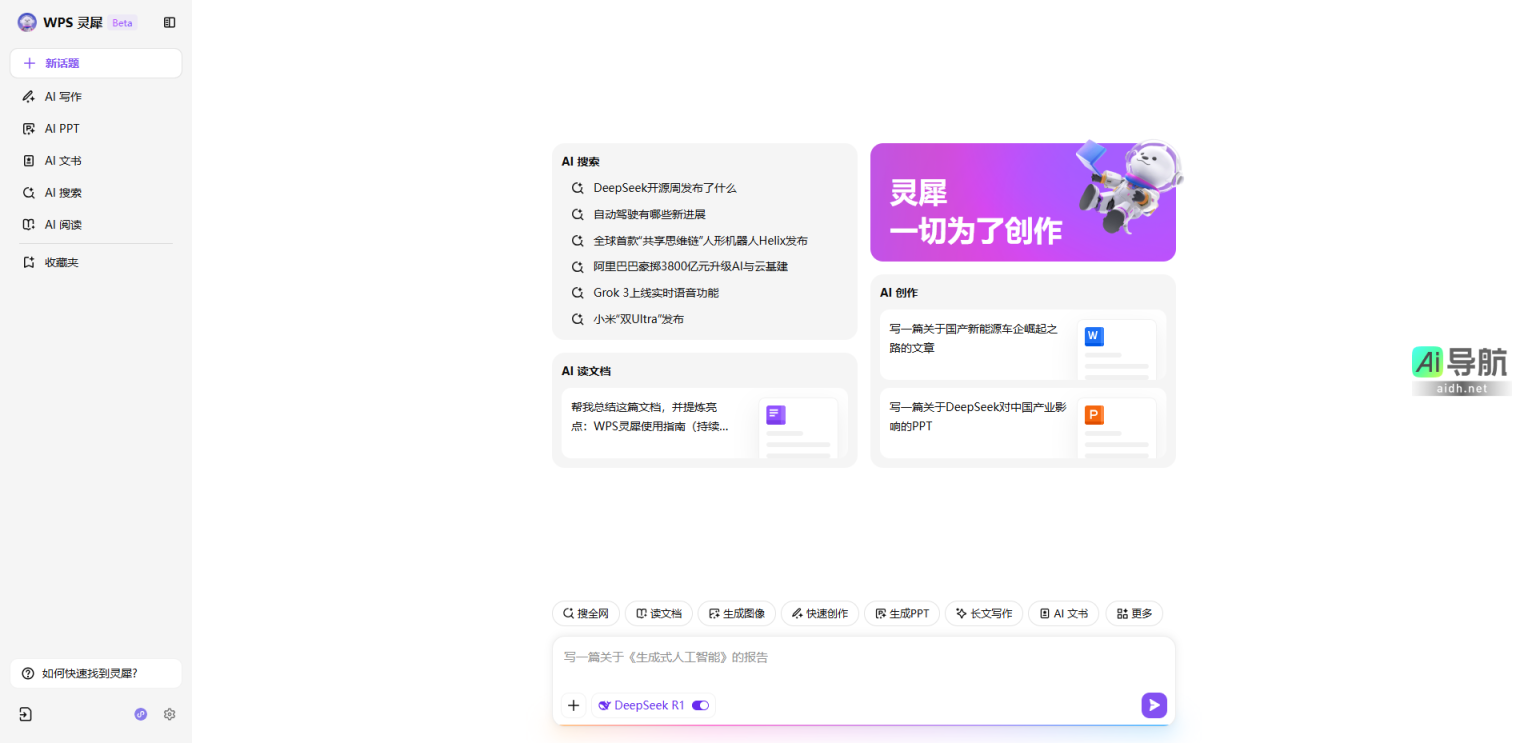Open the AI PPT tool
This screenshot has height=743, width=1536.
(60, 128)
